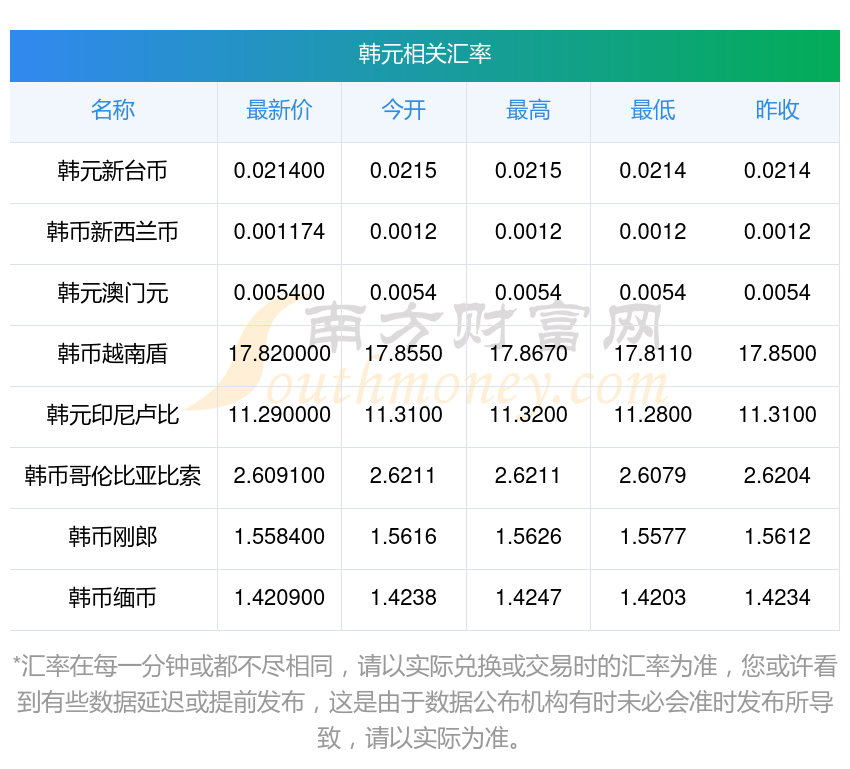Click the 韩元相关汇率 table title banner
Screen dimensions: 850x769
(424, 54)
